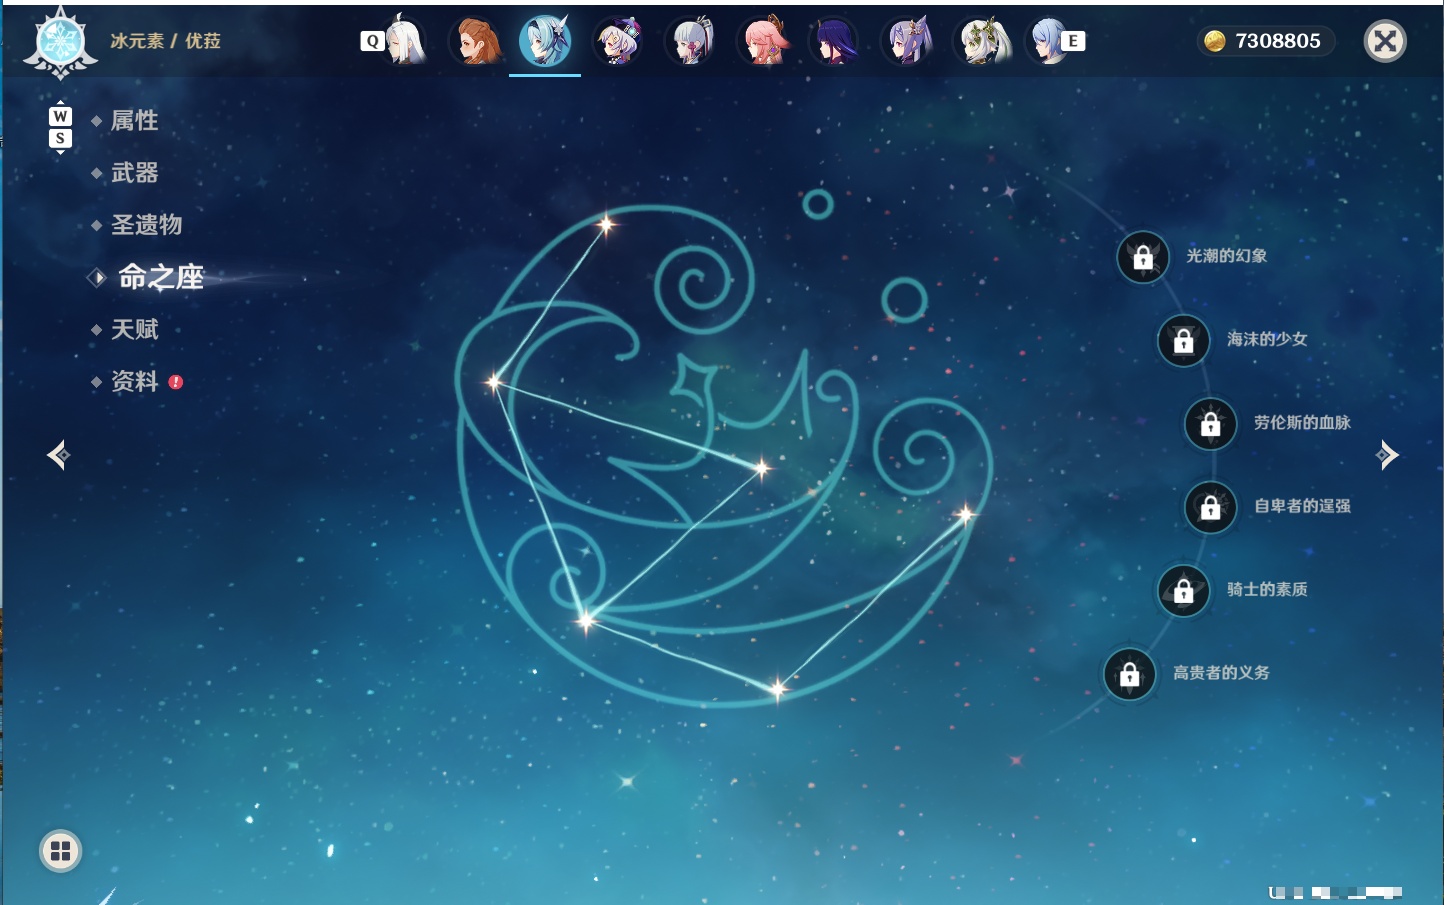Open the locked constellation 骑士的素质
The image size is (1444, 905).
(x=1183, y=590)
